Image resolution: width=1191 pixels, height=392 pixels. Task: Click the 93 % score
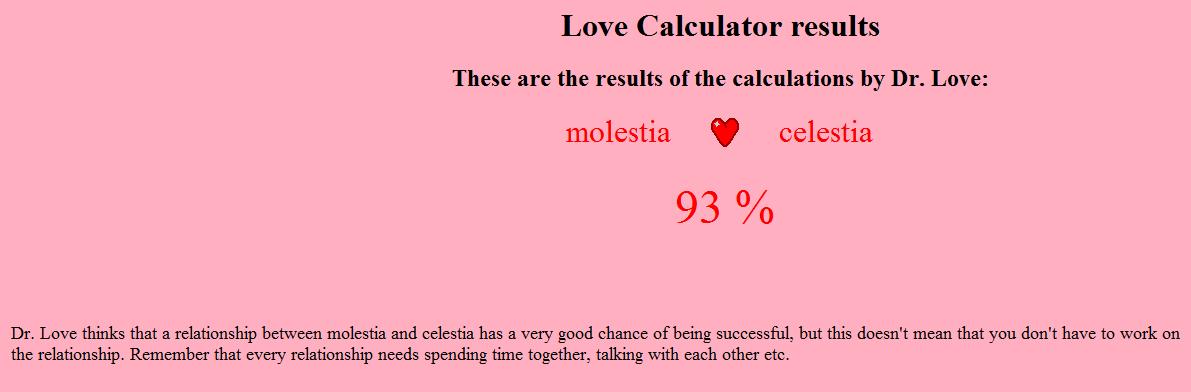(x=725, y=207)
